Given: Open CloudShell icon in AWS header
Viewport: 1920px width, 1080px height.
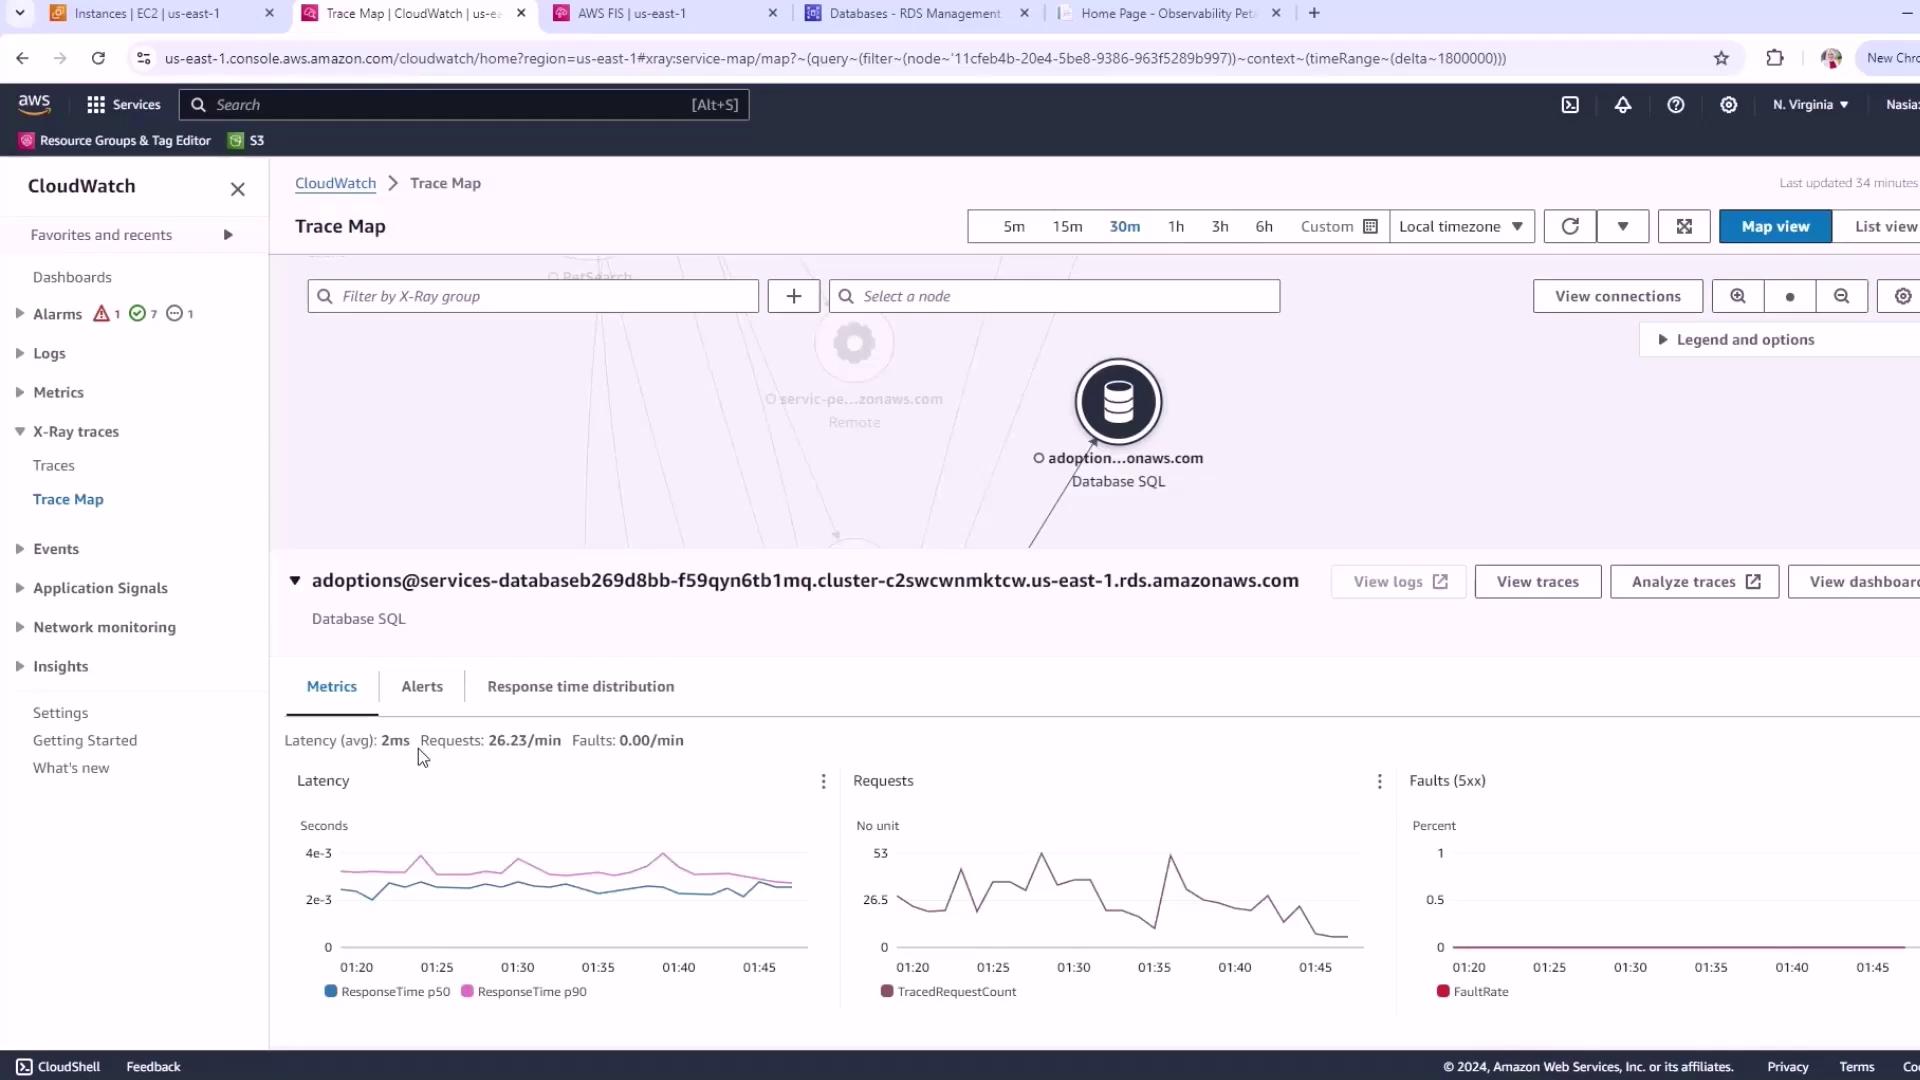Looking at the screenshot, I should [x=1570, y=104].
